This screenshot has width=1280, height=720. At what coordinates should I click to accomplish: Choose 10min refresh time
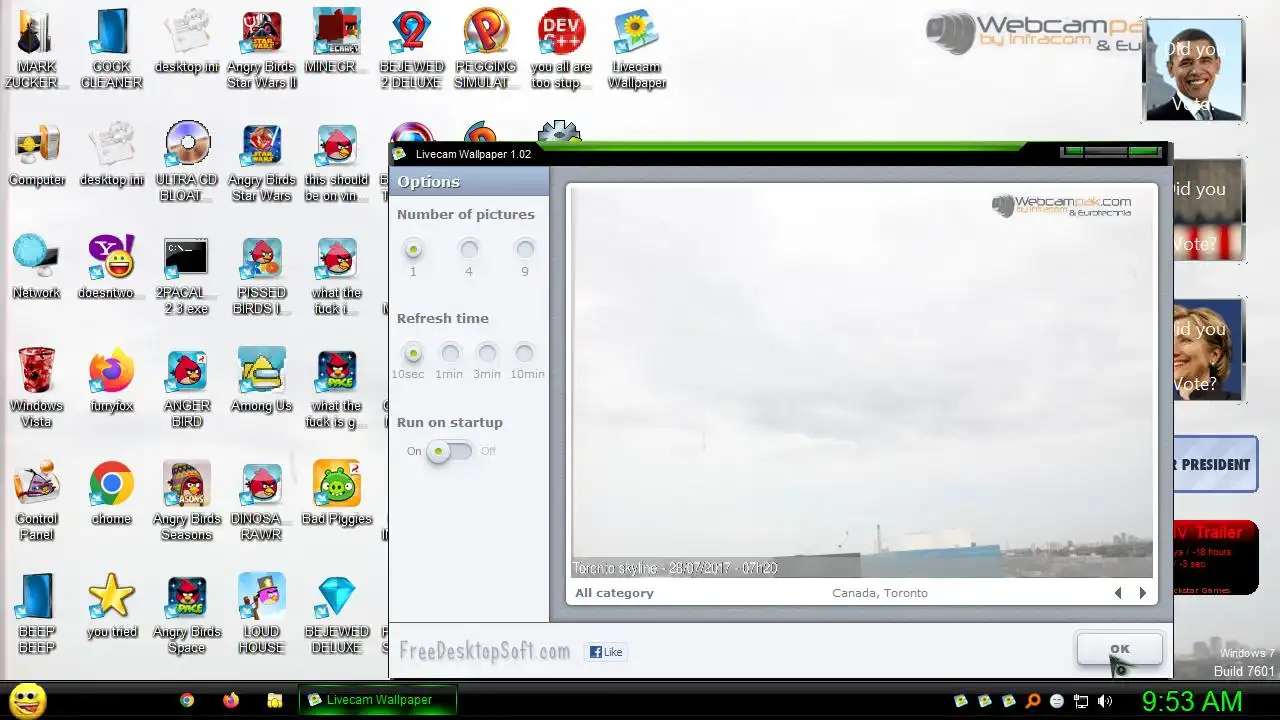coord(524,353)
